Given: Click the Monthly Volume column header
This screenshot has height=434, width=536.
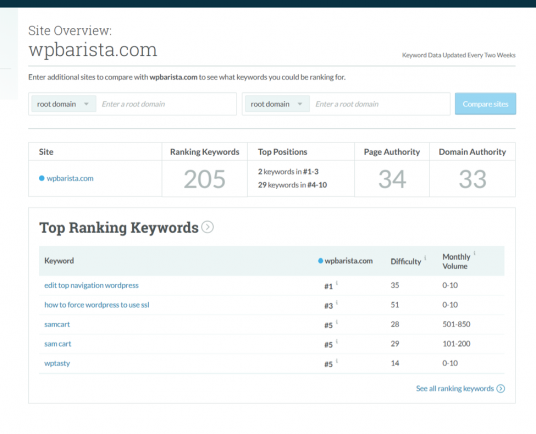Looking at the screenshot, I should click(x=456, y=261).
